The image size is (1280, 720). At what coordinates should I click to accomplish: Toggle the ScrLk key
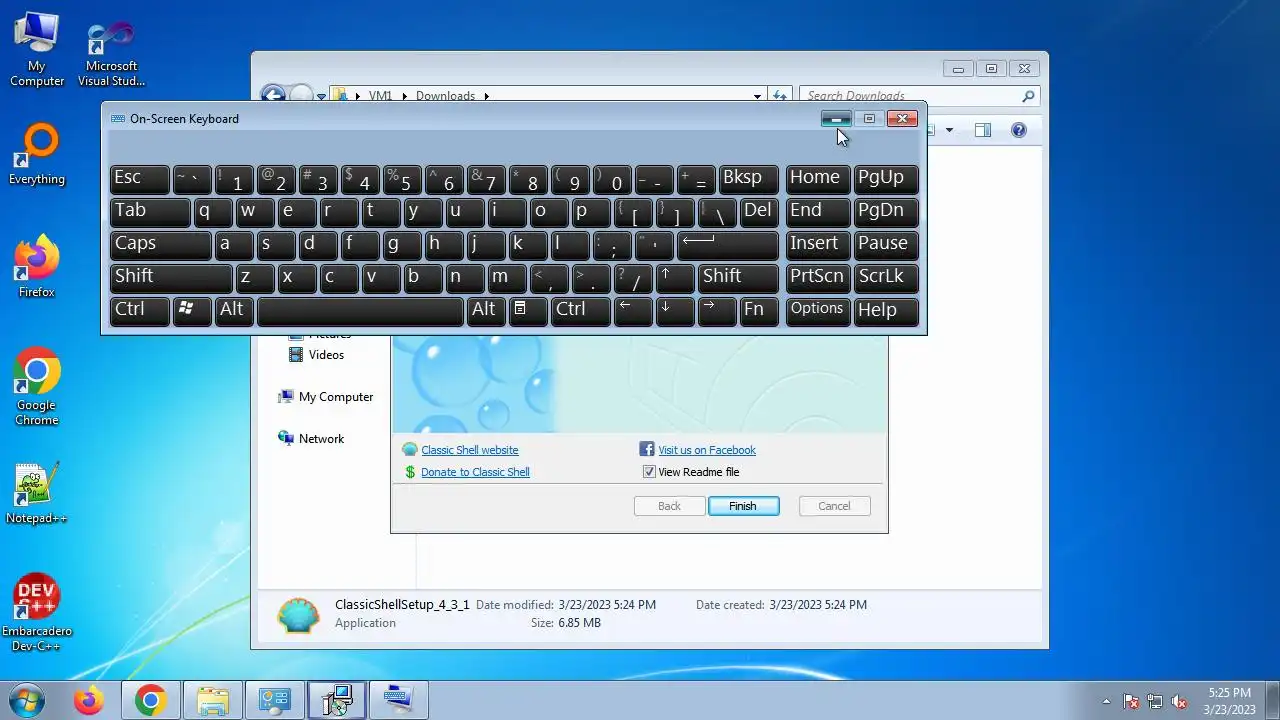tap(886, 278)
